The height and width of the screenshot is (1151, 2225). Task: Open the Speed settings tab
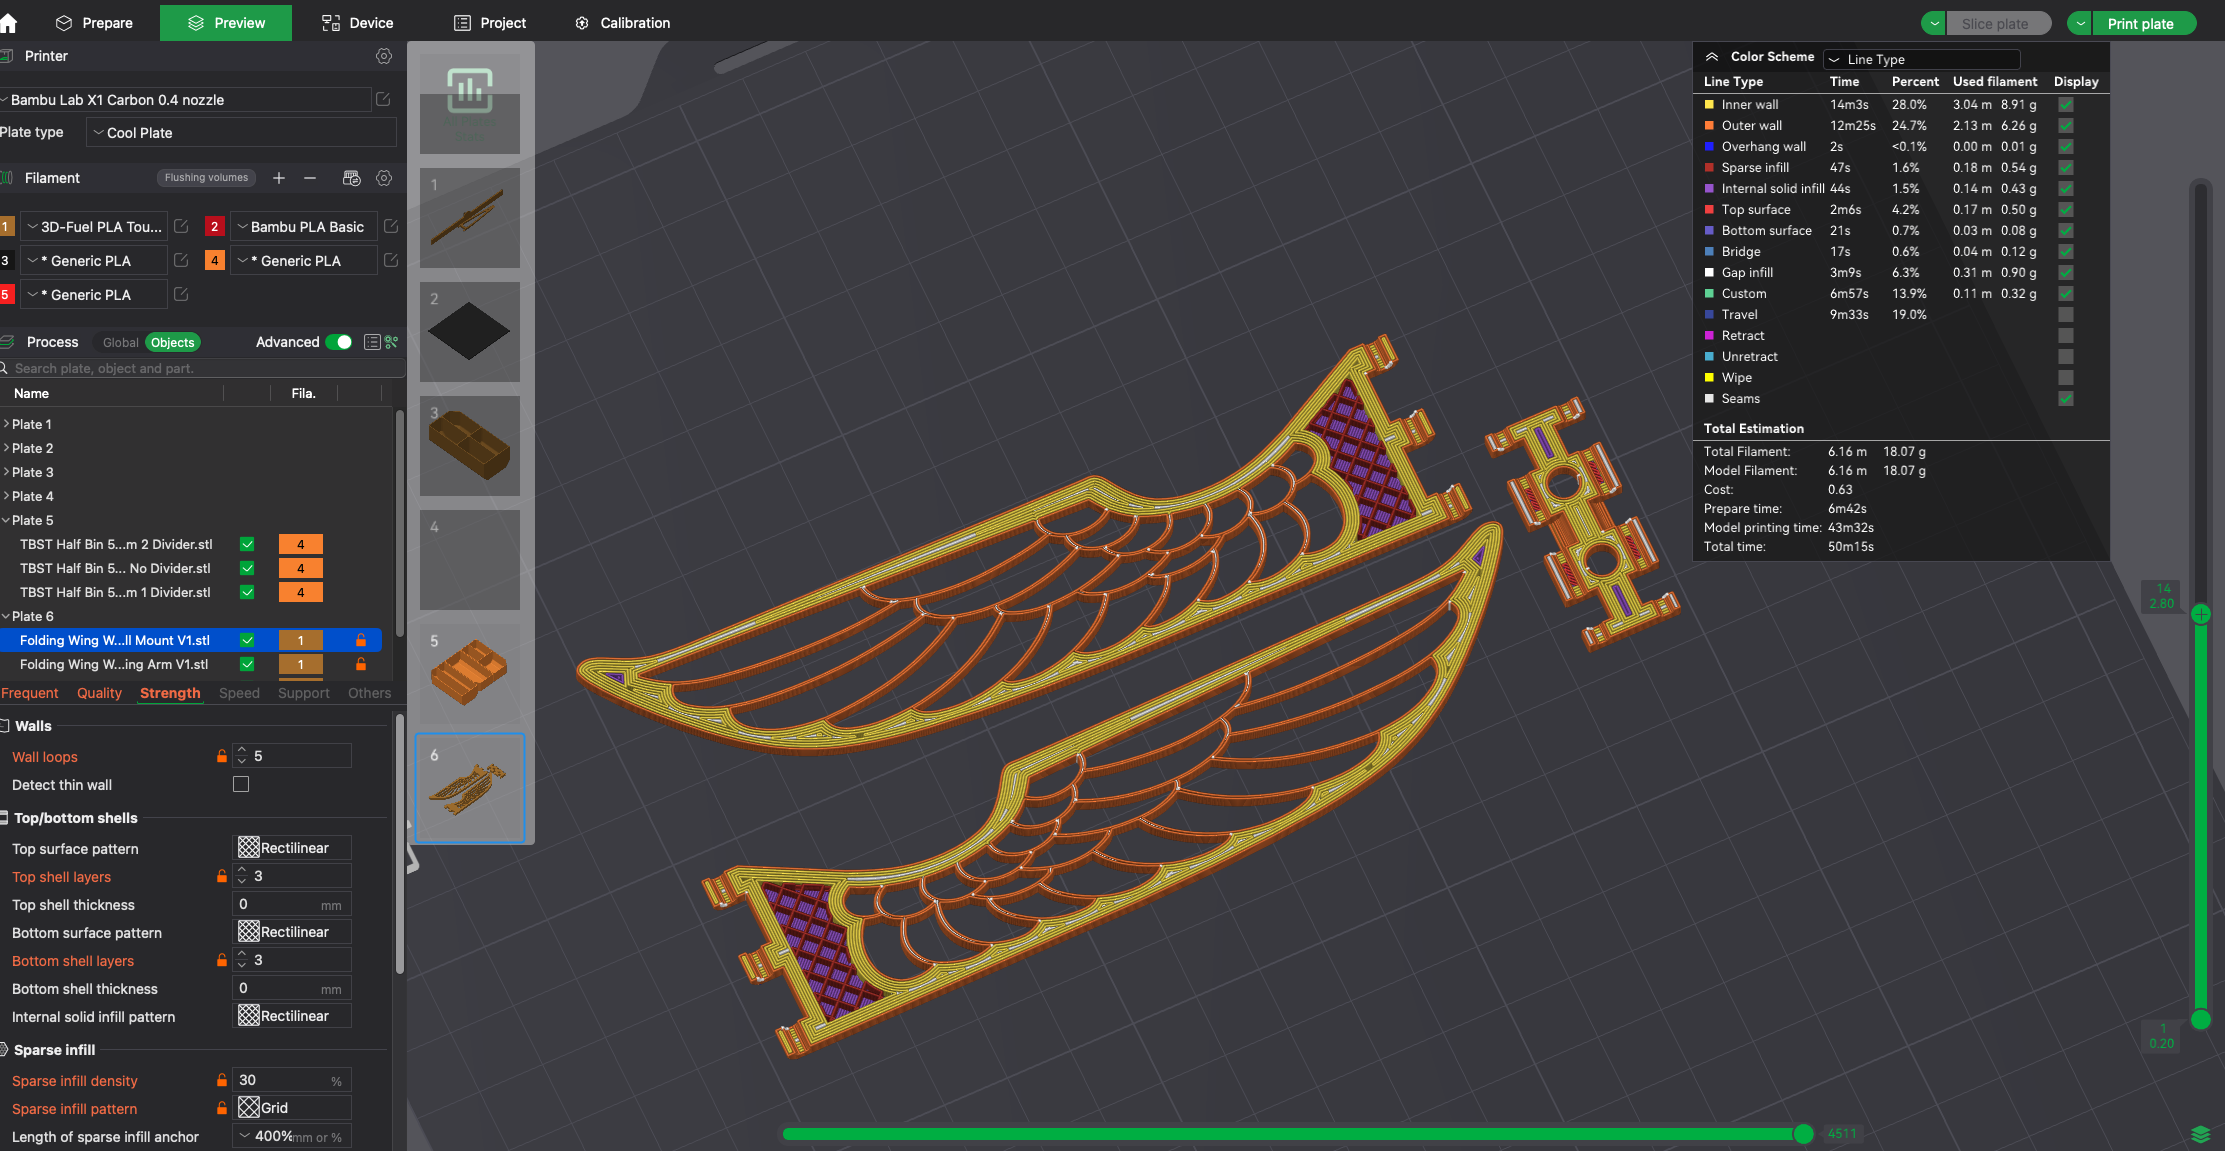point(239,693)
